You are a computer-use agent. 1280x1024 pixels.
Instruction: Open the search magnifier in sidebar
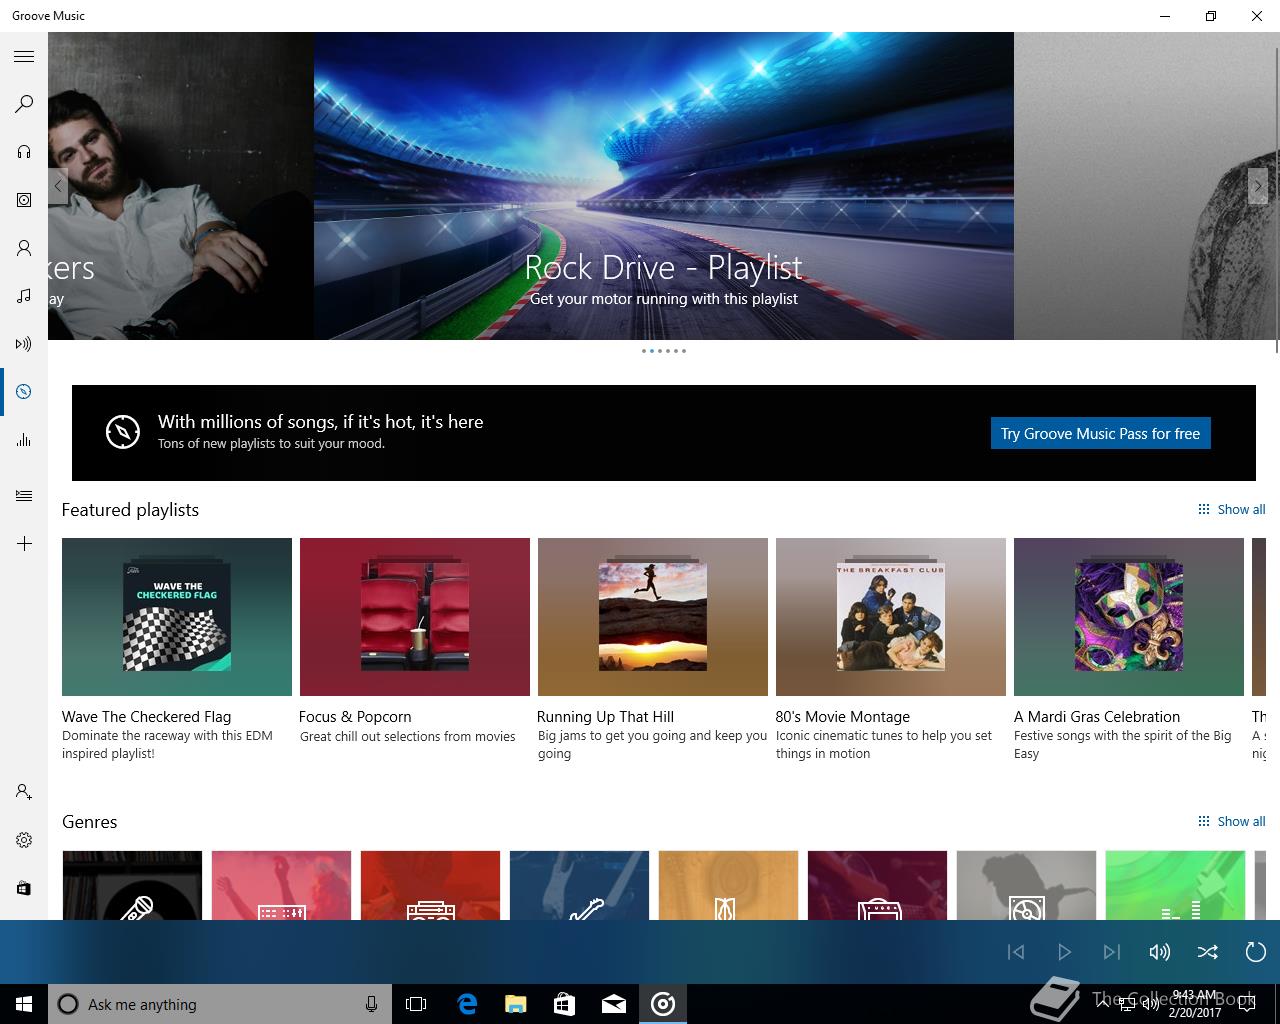pyautogui.click(x=24, y=104)
